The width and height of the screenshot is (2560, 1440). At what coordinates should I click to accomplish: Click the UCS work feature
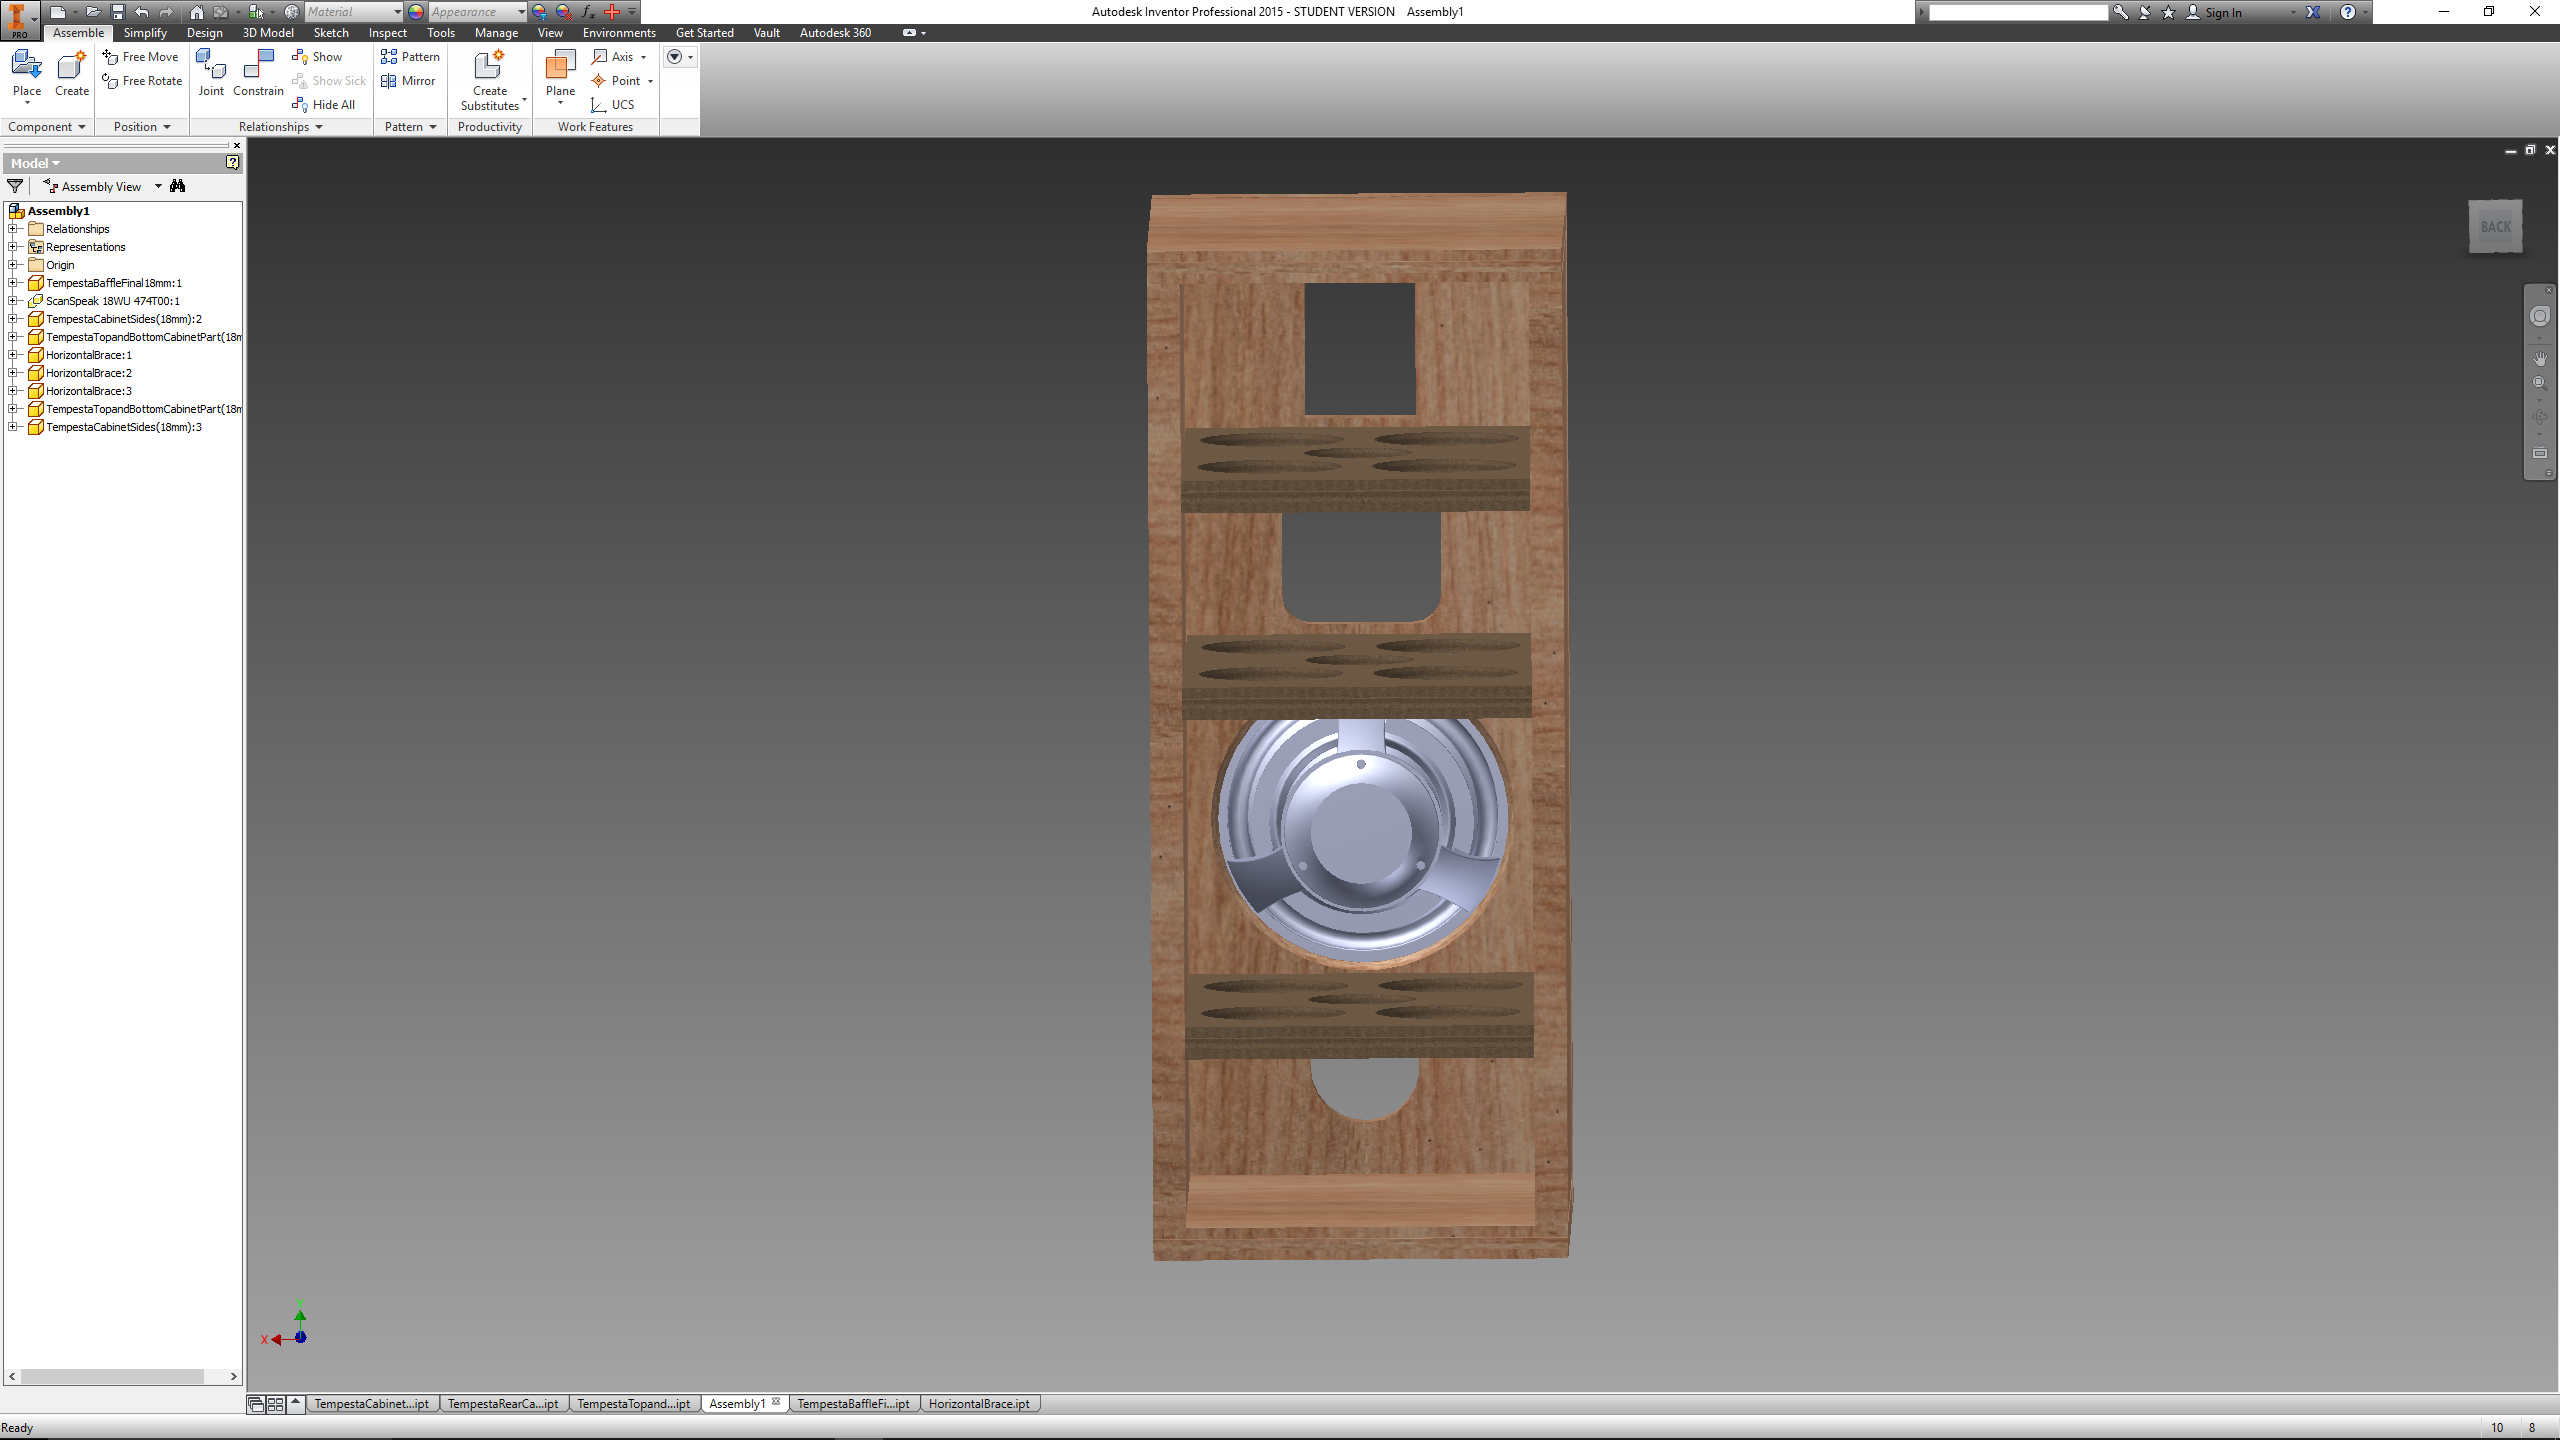[x=613, y=105]
